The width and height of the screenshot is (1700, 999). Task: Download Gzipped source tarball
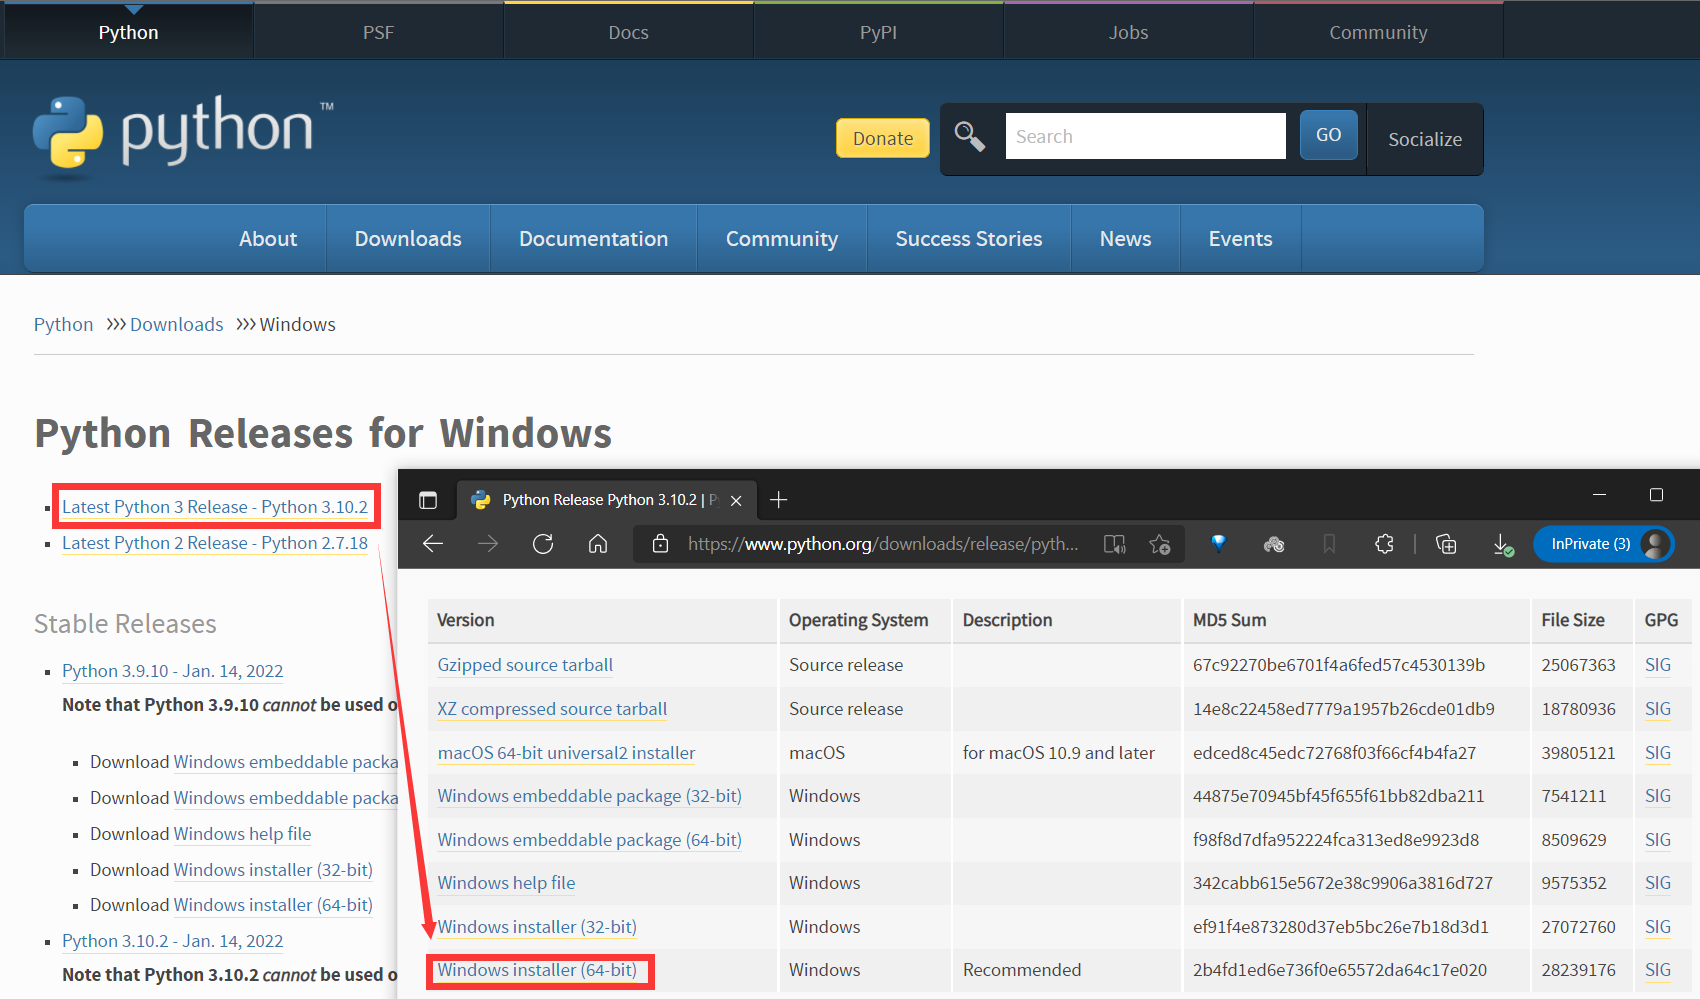(x=525, y=665)
